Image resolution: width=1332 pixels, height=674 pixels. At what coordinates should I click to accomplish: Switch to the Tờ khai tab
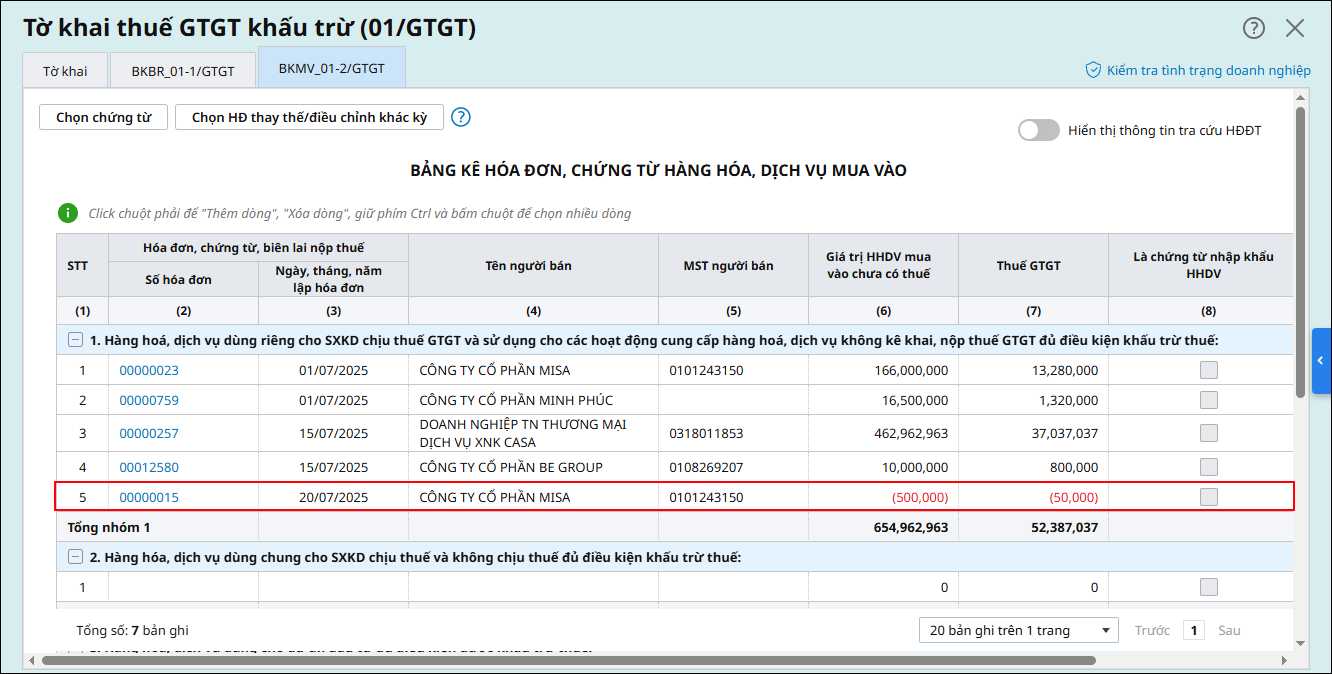65,71
